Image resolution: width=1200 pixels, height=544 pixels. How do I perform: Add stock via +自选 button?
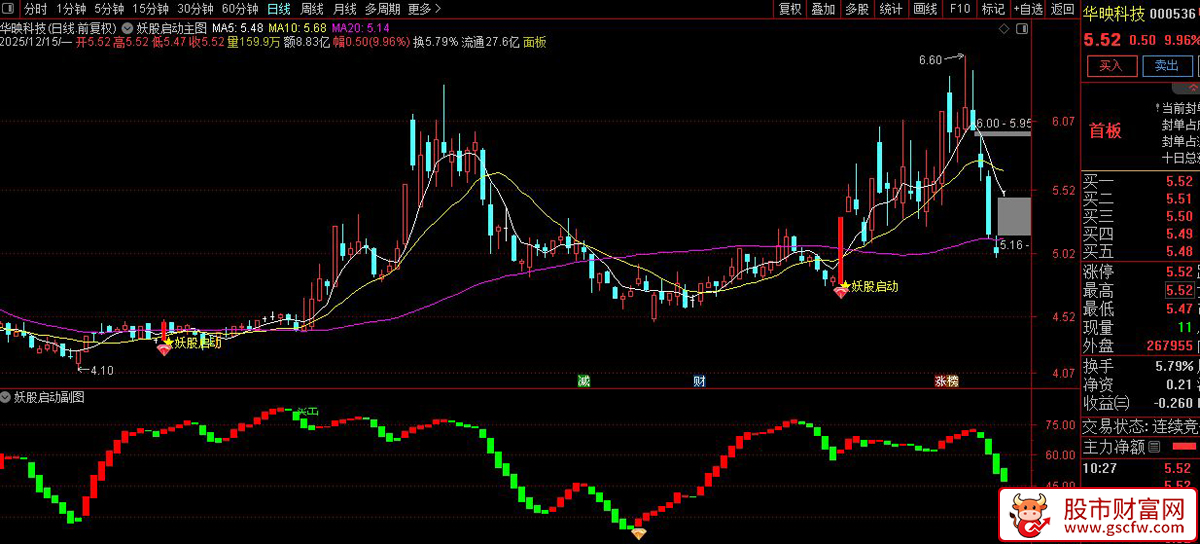pos(1027,9)
